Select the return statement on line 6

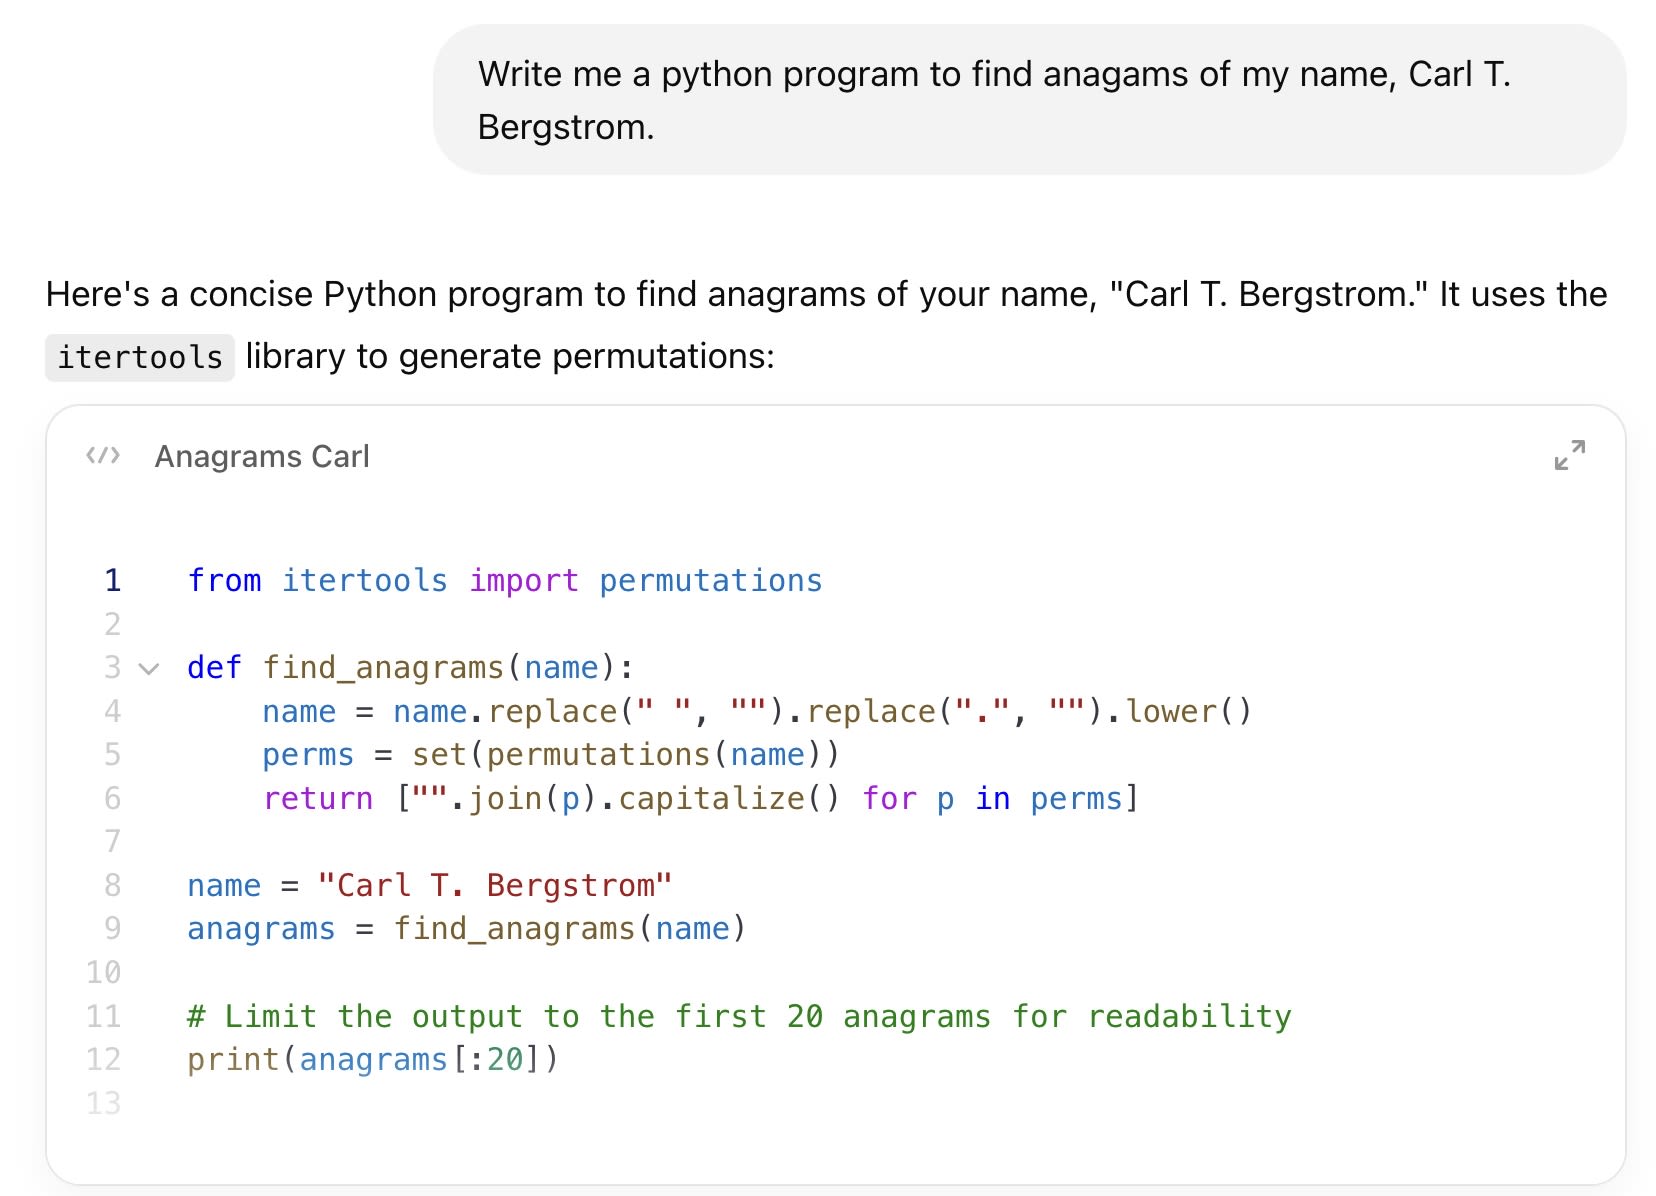click(x=700, y=798)
